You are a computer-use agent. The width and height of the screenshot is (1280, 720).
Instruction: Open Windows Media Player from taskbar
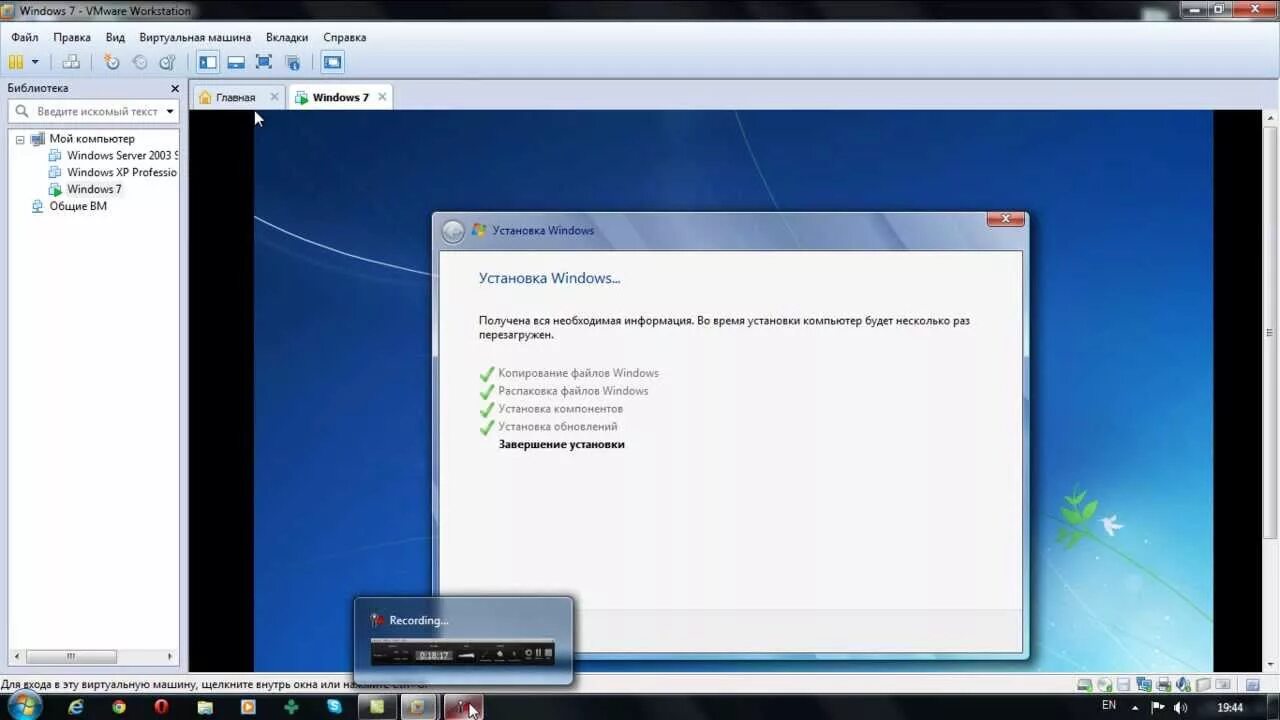point(248,706)
